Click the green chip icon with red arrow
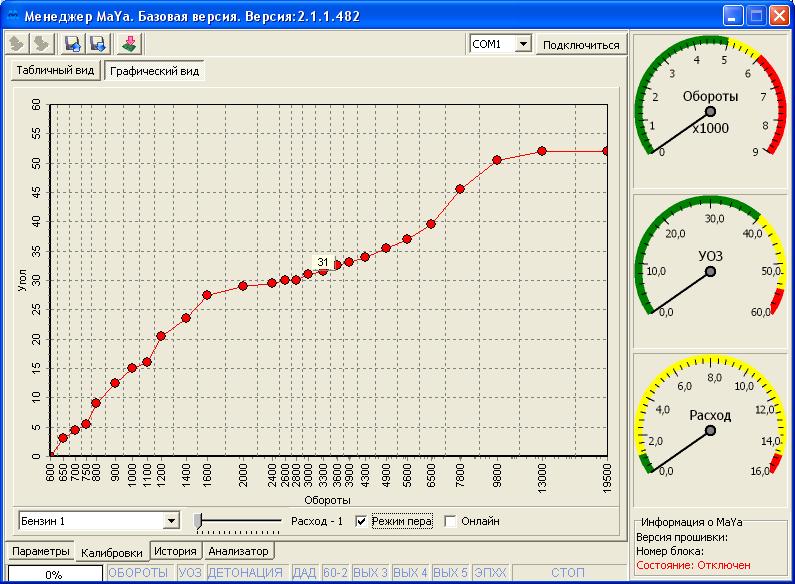Screen dimensions: 795x584 [x=130, y=44]
